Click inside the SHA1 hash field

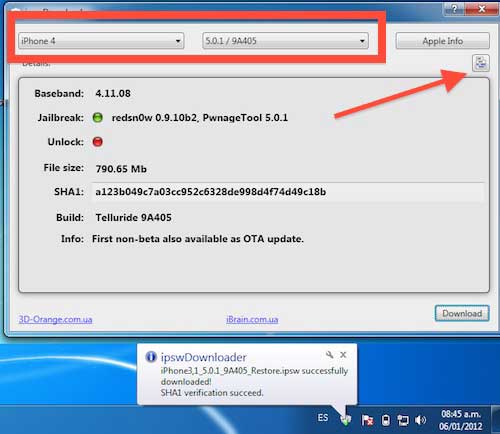pyautogui.click(x=287, y=192)
